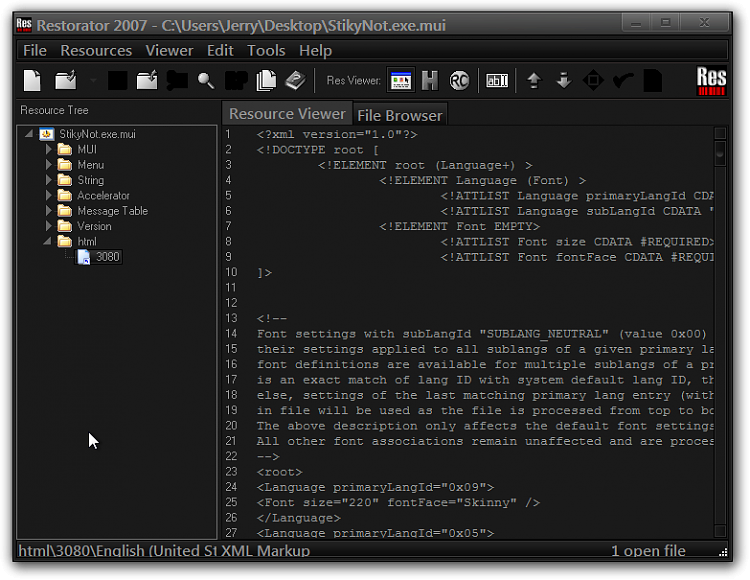Click line '<Language primaryLangId="0x09">'
Screen dimensions: 750x580
coord(375,487)
